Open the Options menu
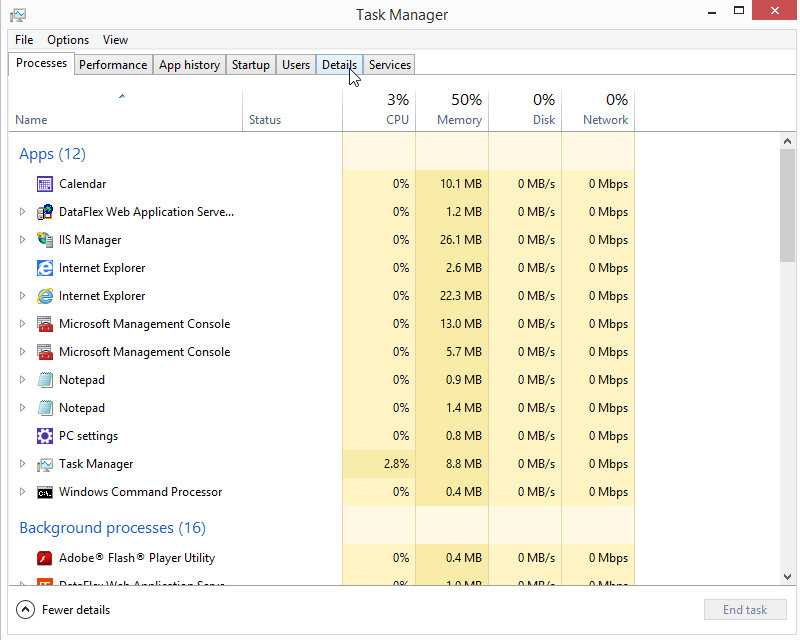The height and width of the screenshot is (640, 800). (x=68, y=40)
